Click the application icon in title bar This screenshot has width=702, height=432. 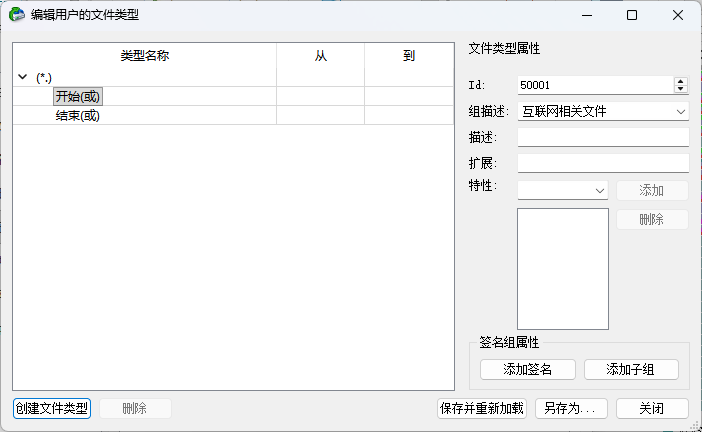[x=17, y=15]
